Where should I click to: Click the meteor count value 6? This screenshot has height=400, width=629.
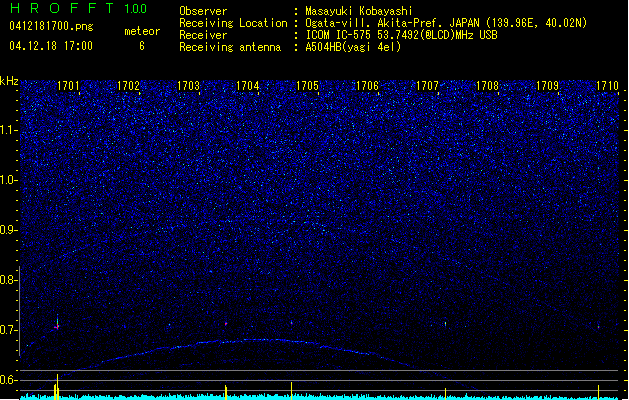142,46
